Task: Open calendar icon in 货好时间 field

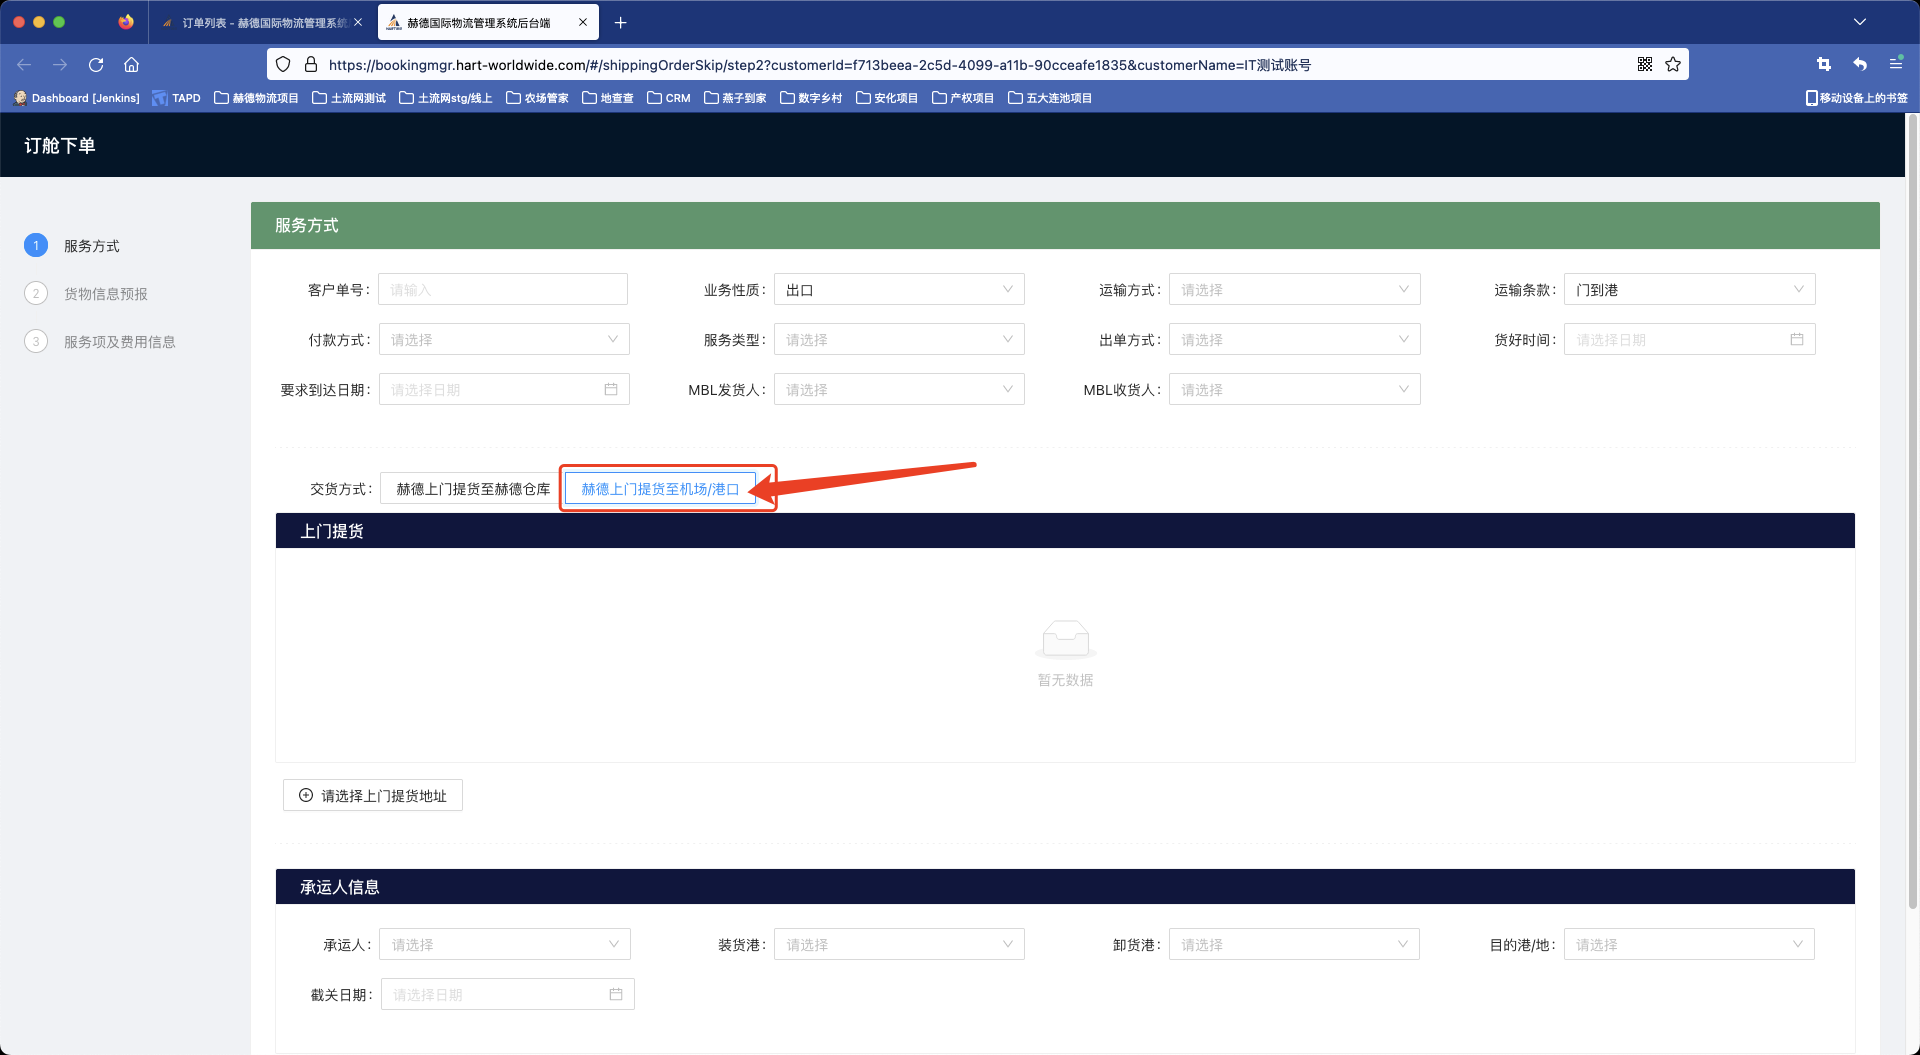Action: click(1796, 340)
